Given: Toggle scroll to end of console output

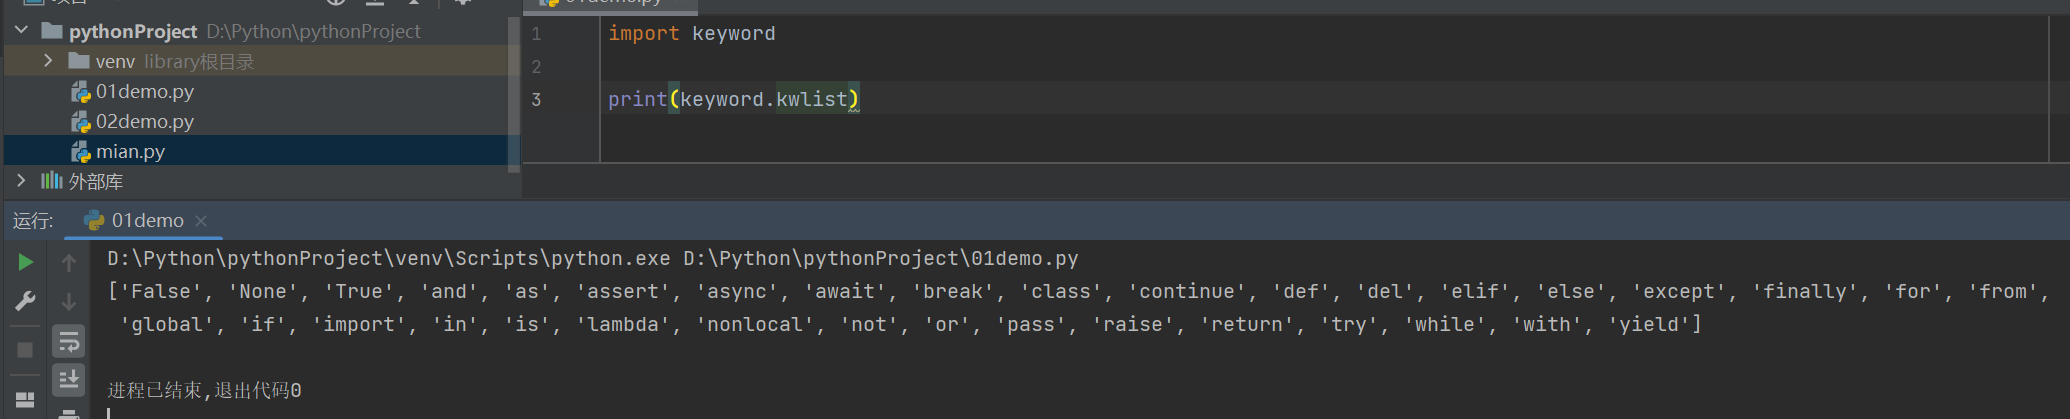Looking at the screenshot, I should 69,379.
